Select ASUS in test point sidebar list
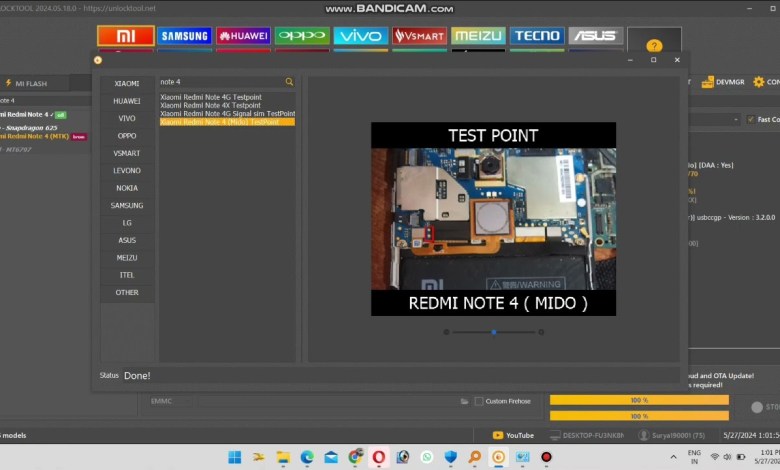Viewport: 780px width, 470px height. click(x=127, y=240)
